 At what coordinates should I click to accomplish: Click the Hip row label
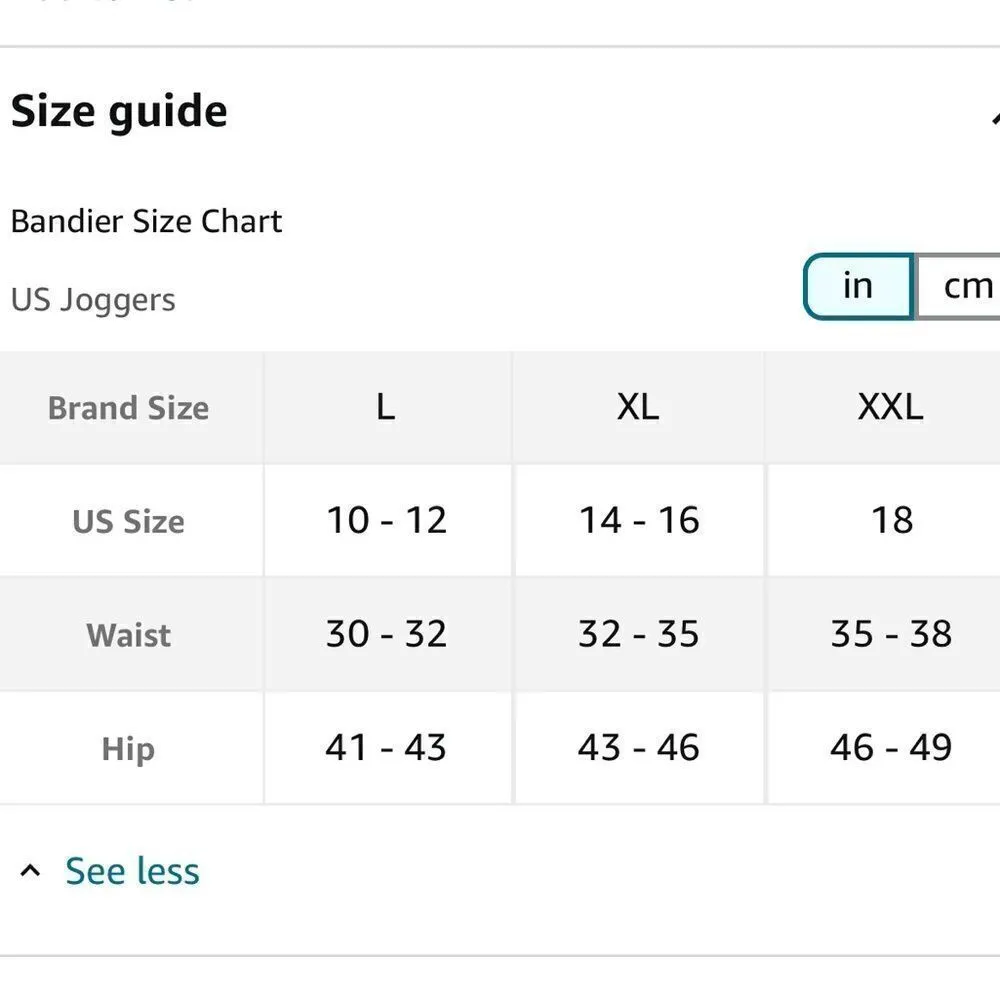(x=128, y=749)
